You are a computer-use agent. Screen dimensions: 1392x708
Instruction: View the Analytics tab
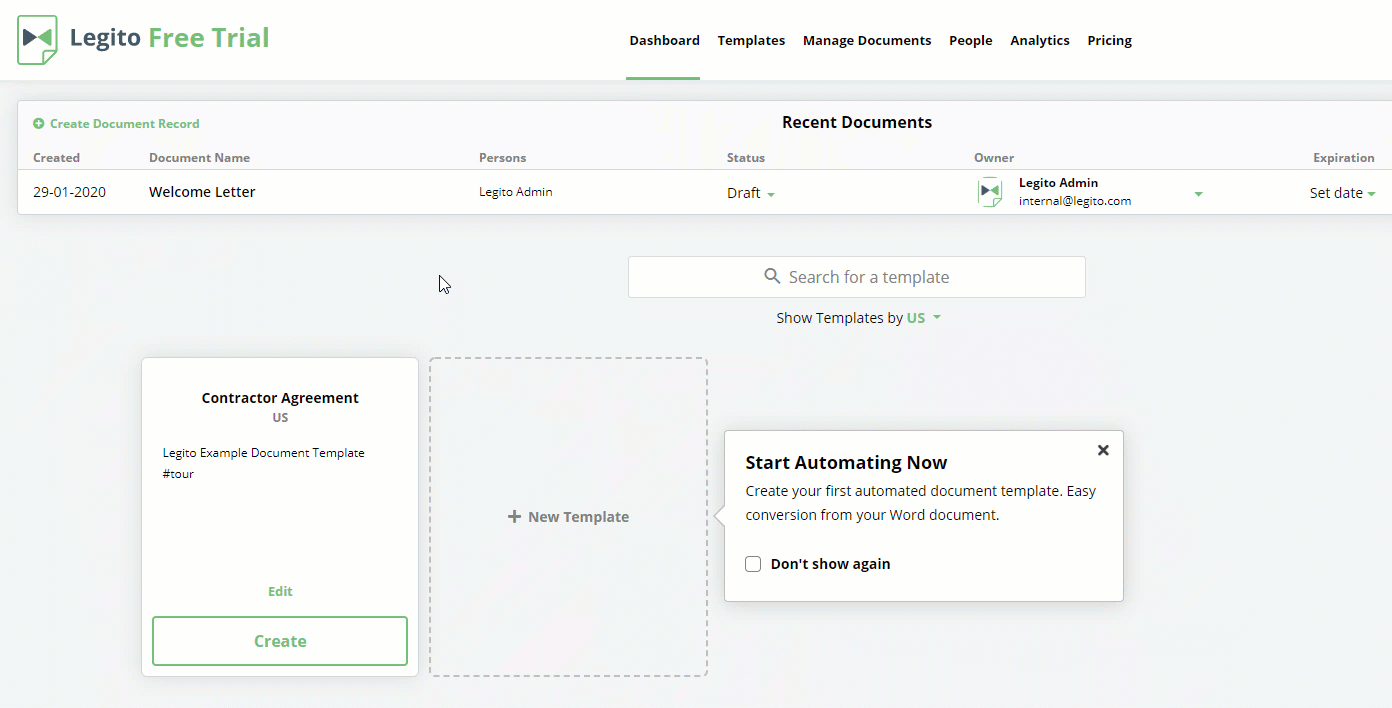coord(1040,41)
